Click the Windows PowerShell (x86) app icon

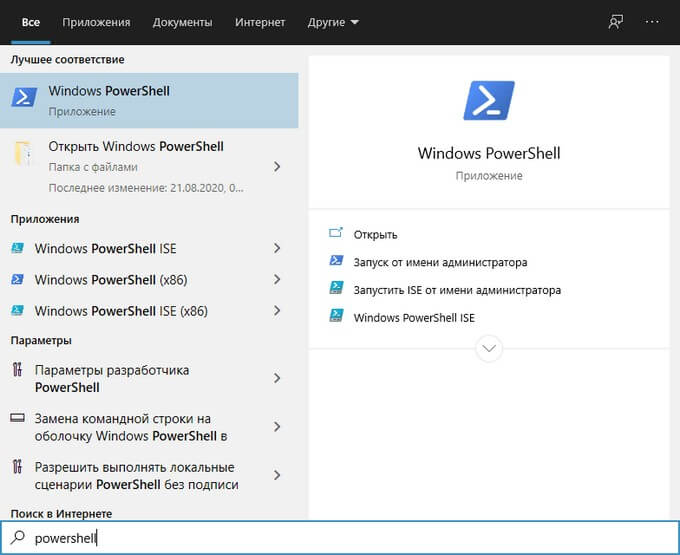pyautogui.click(x=17, y=280)
